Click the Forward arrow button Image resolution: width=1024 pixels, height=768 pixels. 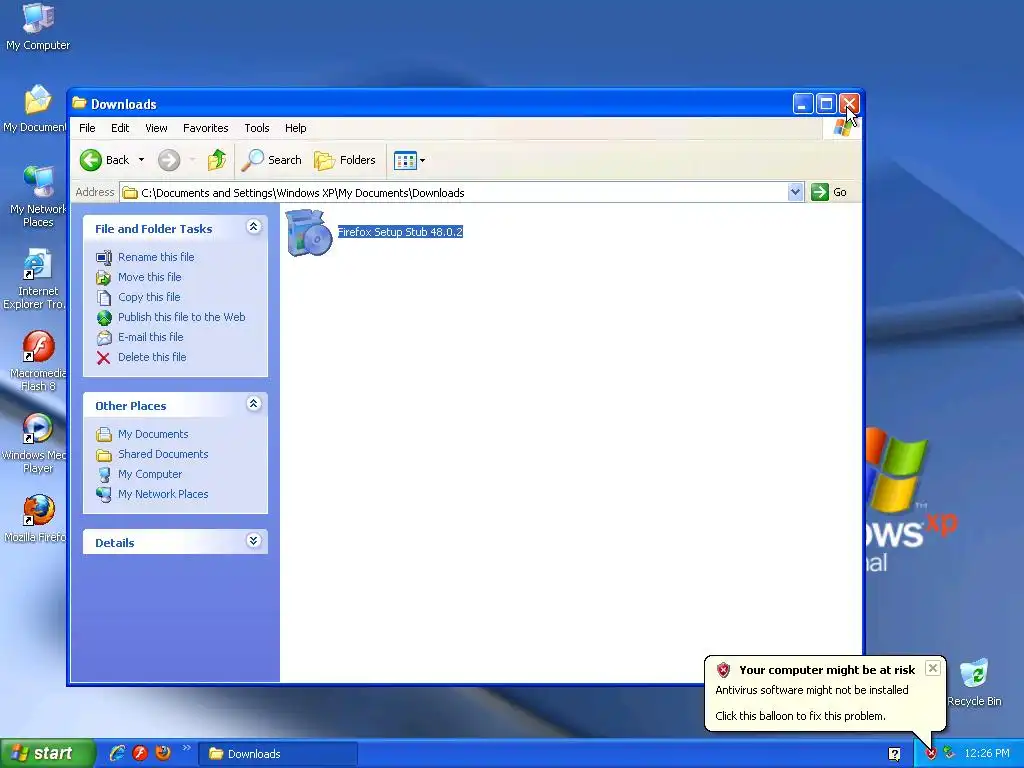tap(169, 160)
